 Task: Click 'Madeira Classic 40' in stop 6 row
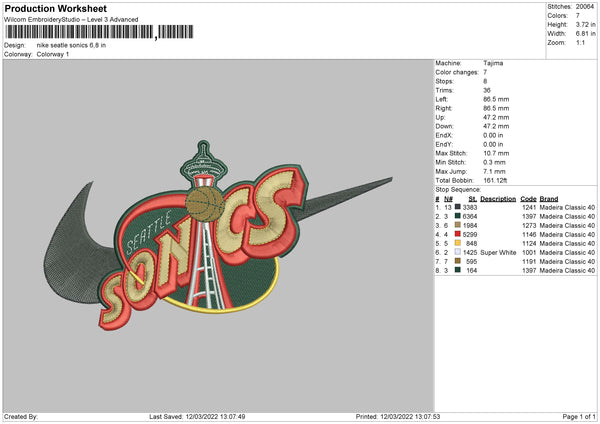coord(567,253)
